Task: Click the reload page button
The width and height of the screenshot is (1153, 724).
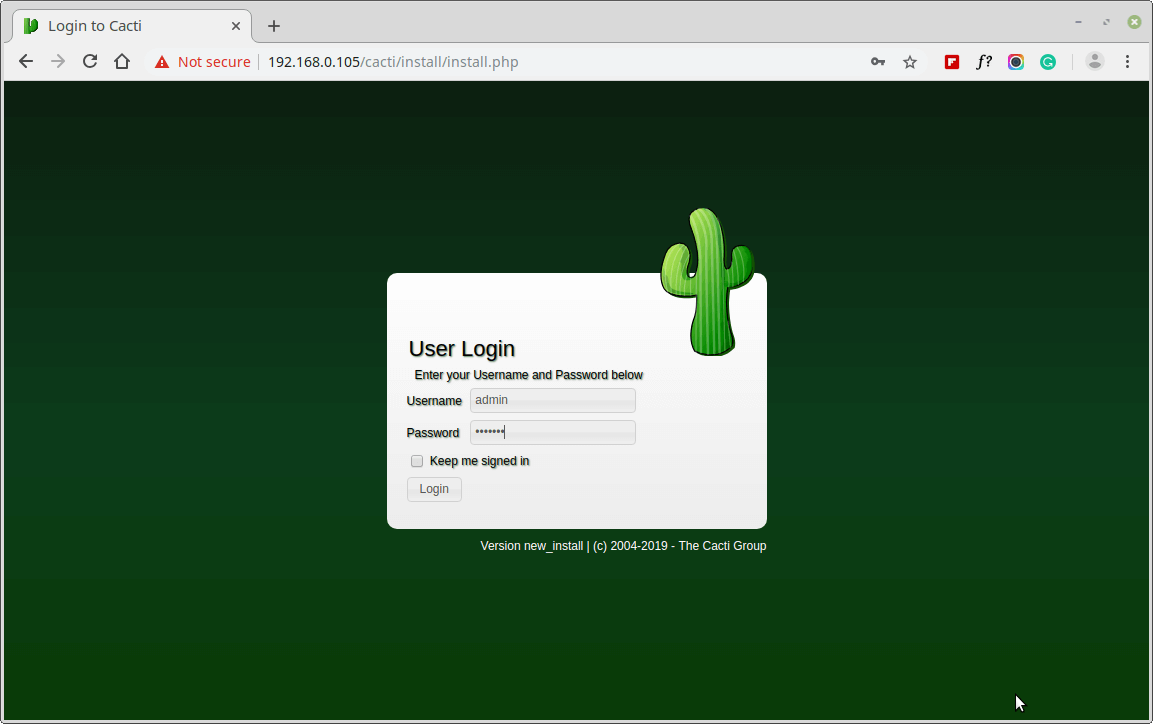Action: tap(90, 61)
